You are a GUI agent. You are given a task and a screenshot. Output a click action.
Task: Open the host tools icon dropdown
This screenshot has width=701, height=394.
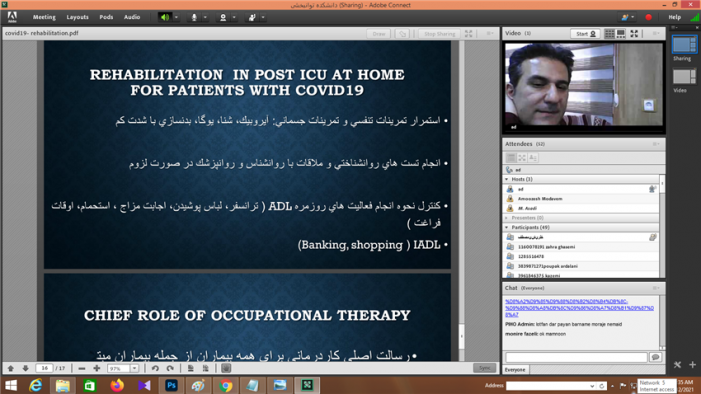coord(628,17)
